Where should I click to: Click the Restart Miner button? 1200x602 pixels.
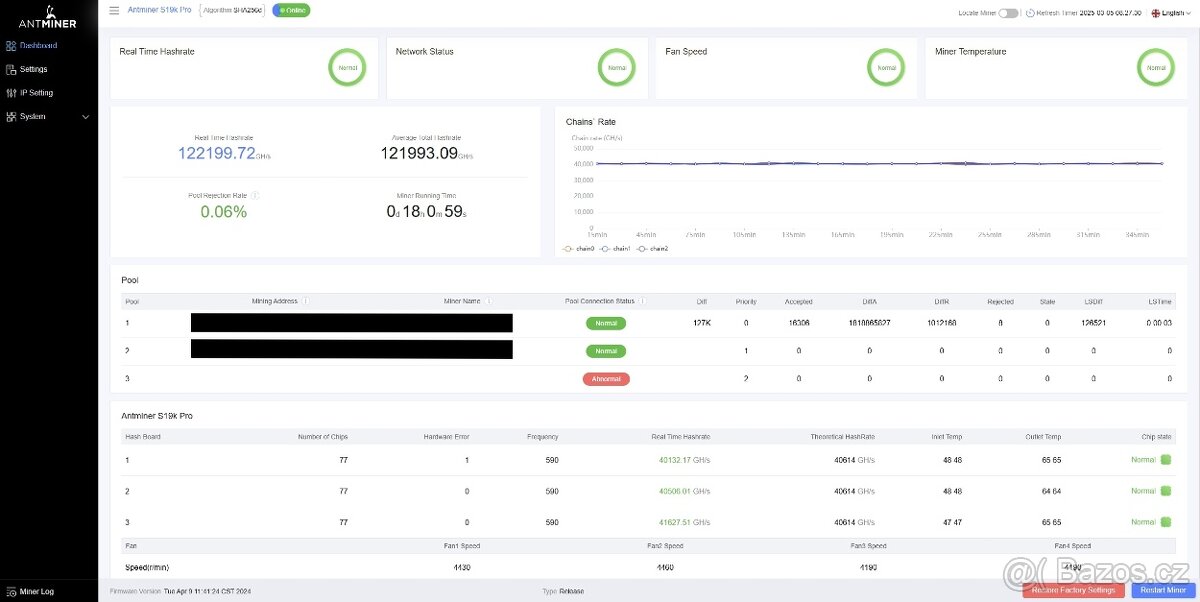tap(1163, 590)
